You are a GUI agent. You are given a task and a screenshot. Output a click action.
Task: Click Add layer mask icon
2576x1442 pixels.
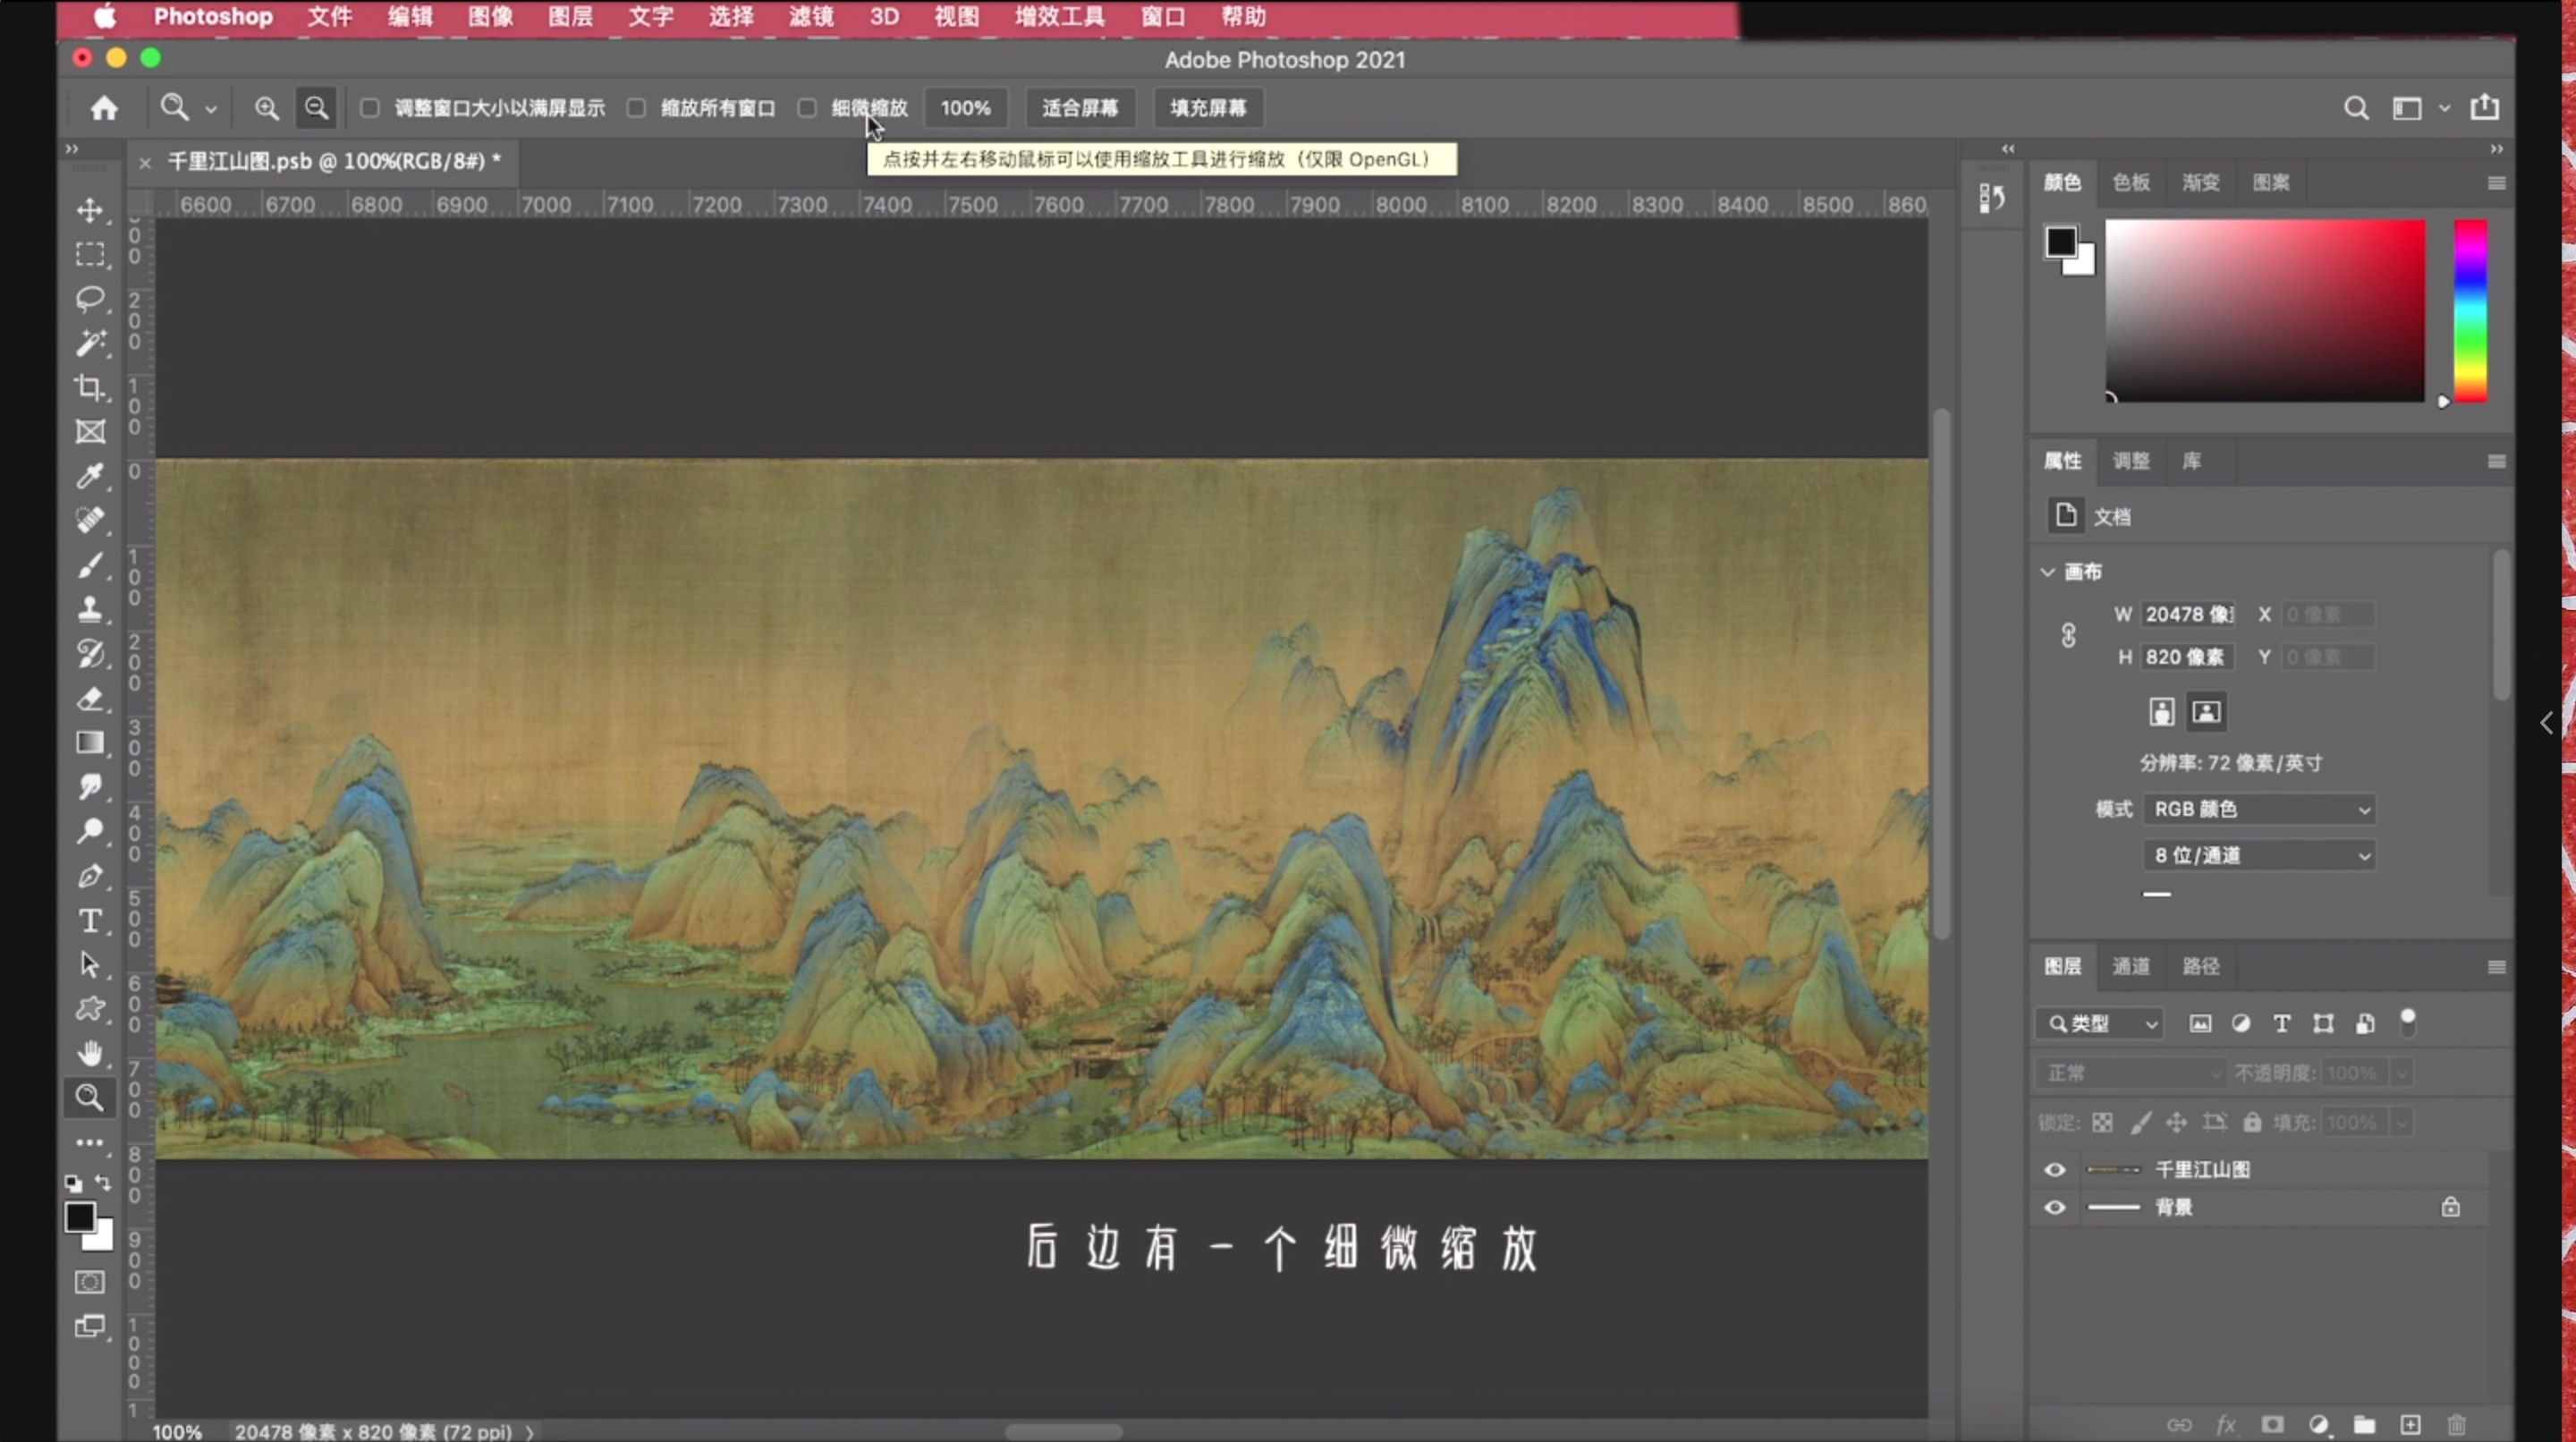(x=2272, y=1424)
